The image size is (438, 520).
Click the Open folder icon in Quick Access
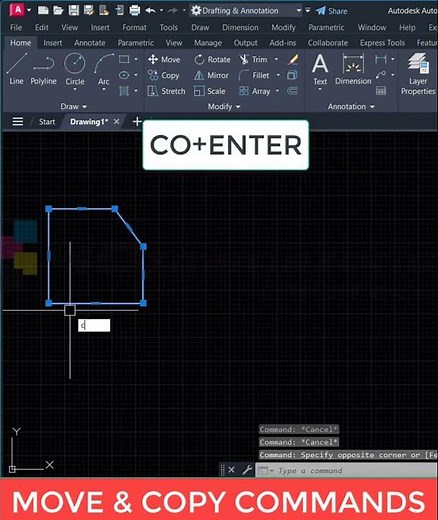(x=58, y=10)
